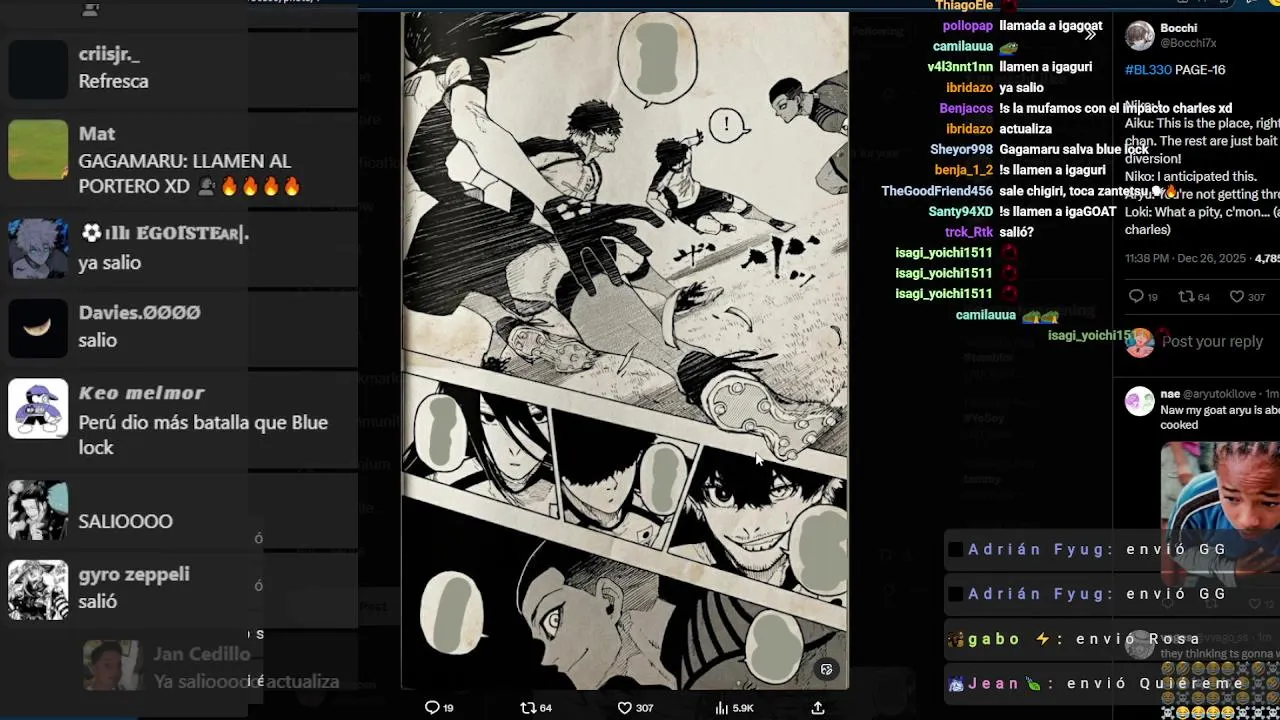
Task: Click the image description icon on manga page corner
Action: coord(826,669)
